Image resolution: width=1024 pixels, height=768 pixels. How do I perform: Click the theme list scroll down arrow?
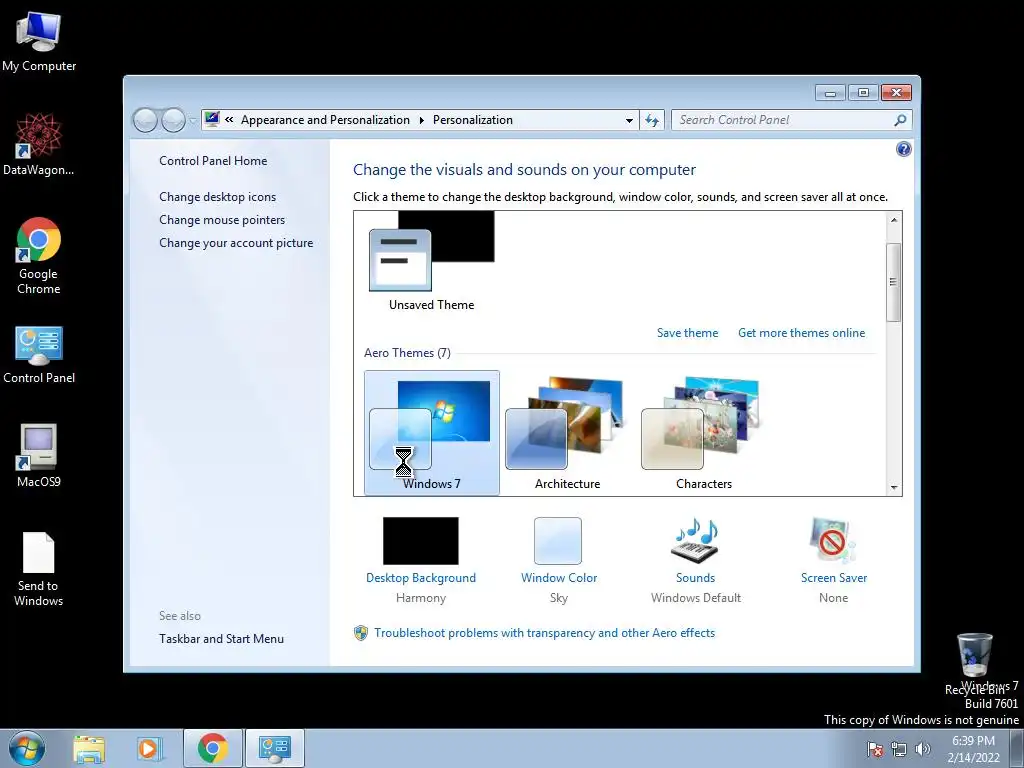click(894, 488)
